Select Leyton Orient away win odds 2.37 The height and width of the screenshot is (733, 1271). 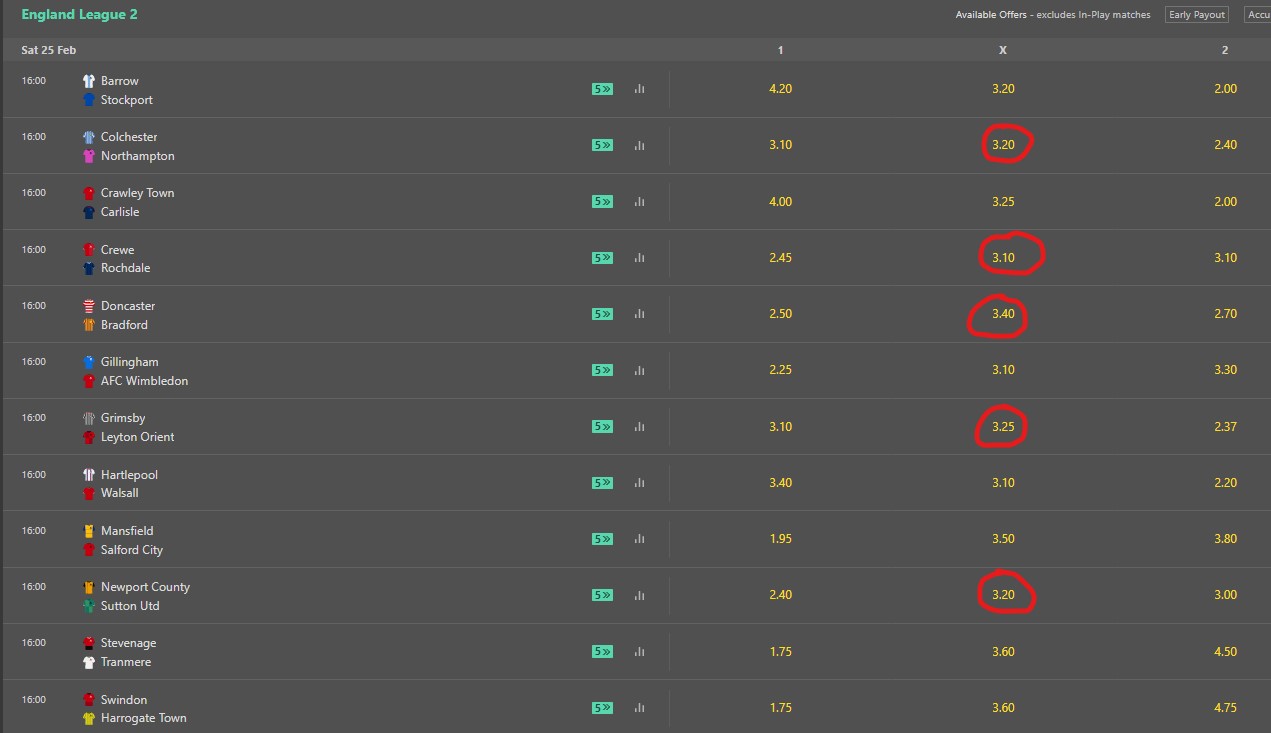click(x=1225, y=427)
